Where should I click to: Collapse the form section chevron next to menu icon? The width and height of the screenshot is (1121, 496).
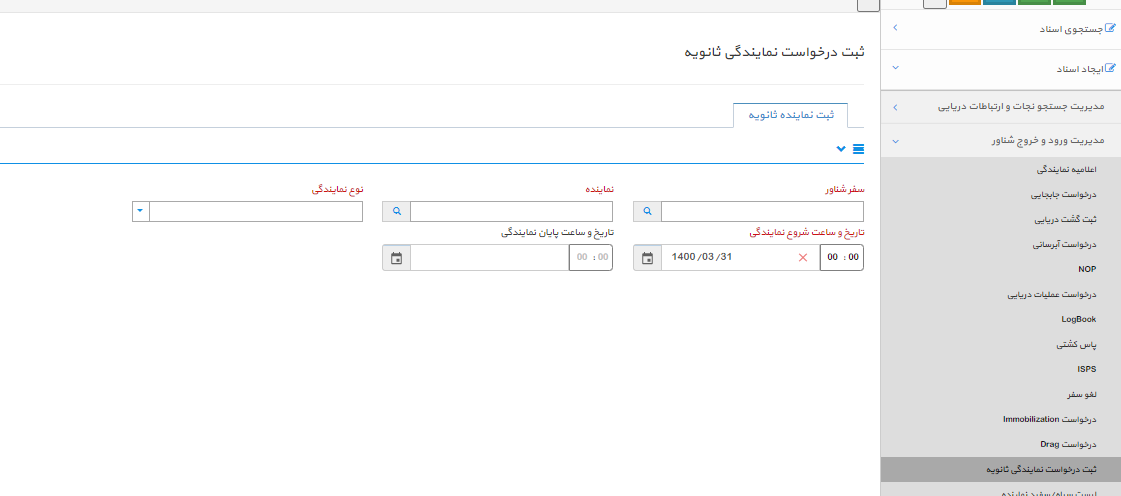tap(841, 149)
